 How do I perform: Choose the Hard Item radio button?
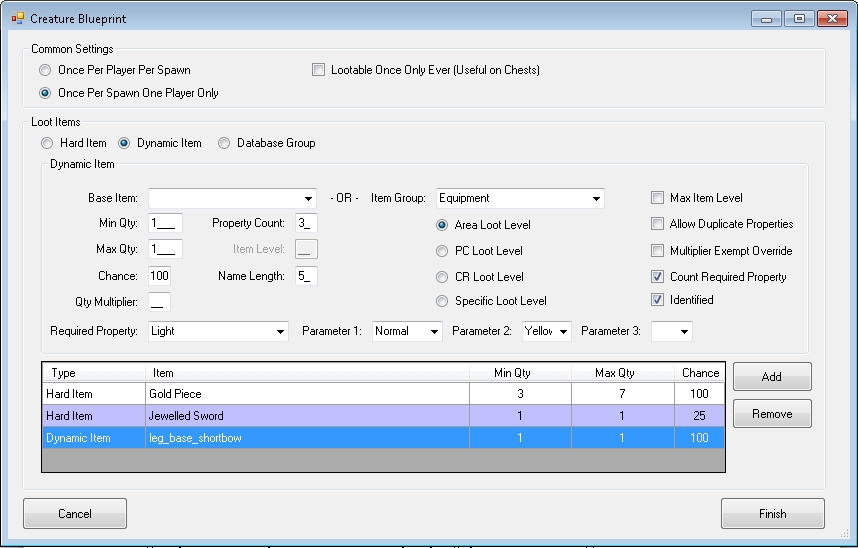click(x=47, y=143)
